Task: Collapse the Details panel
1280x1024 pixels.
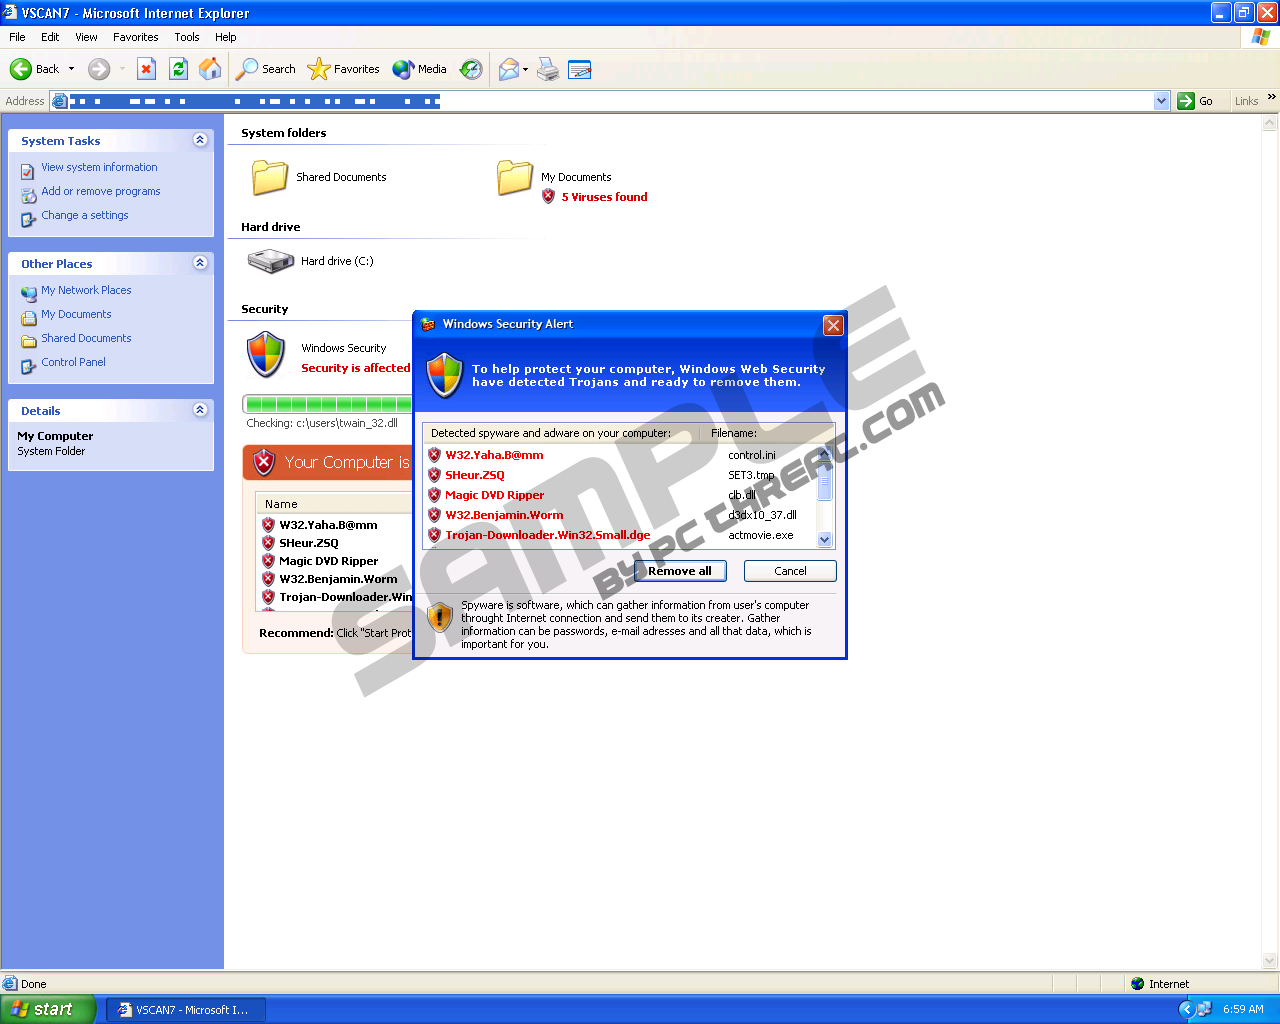Action: (200, 410)
